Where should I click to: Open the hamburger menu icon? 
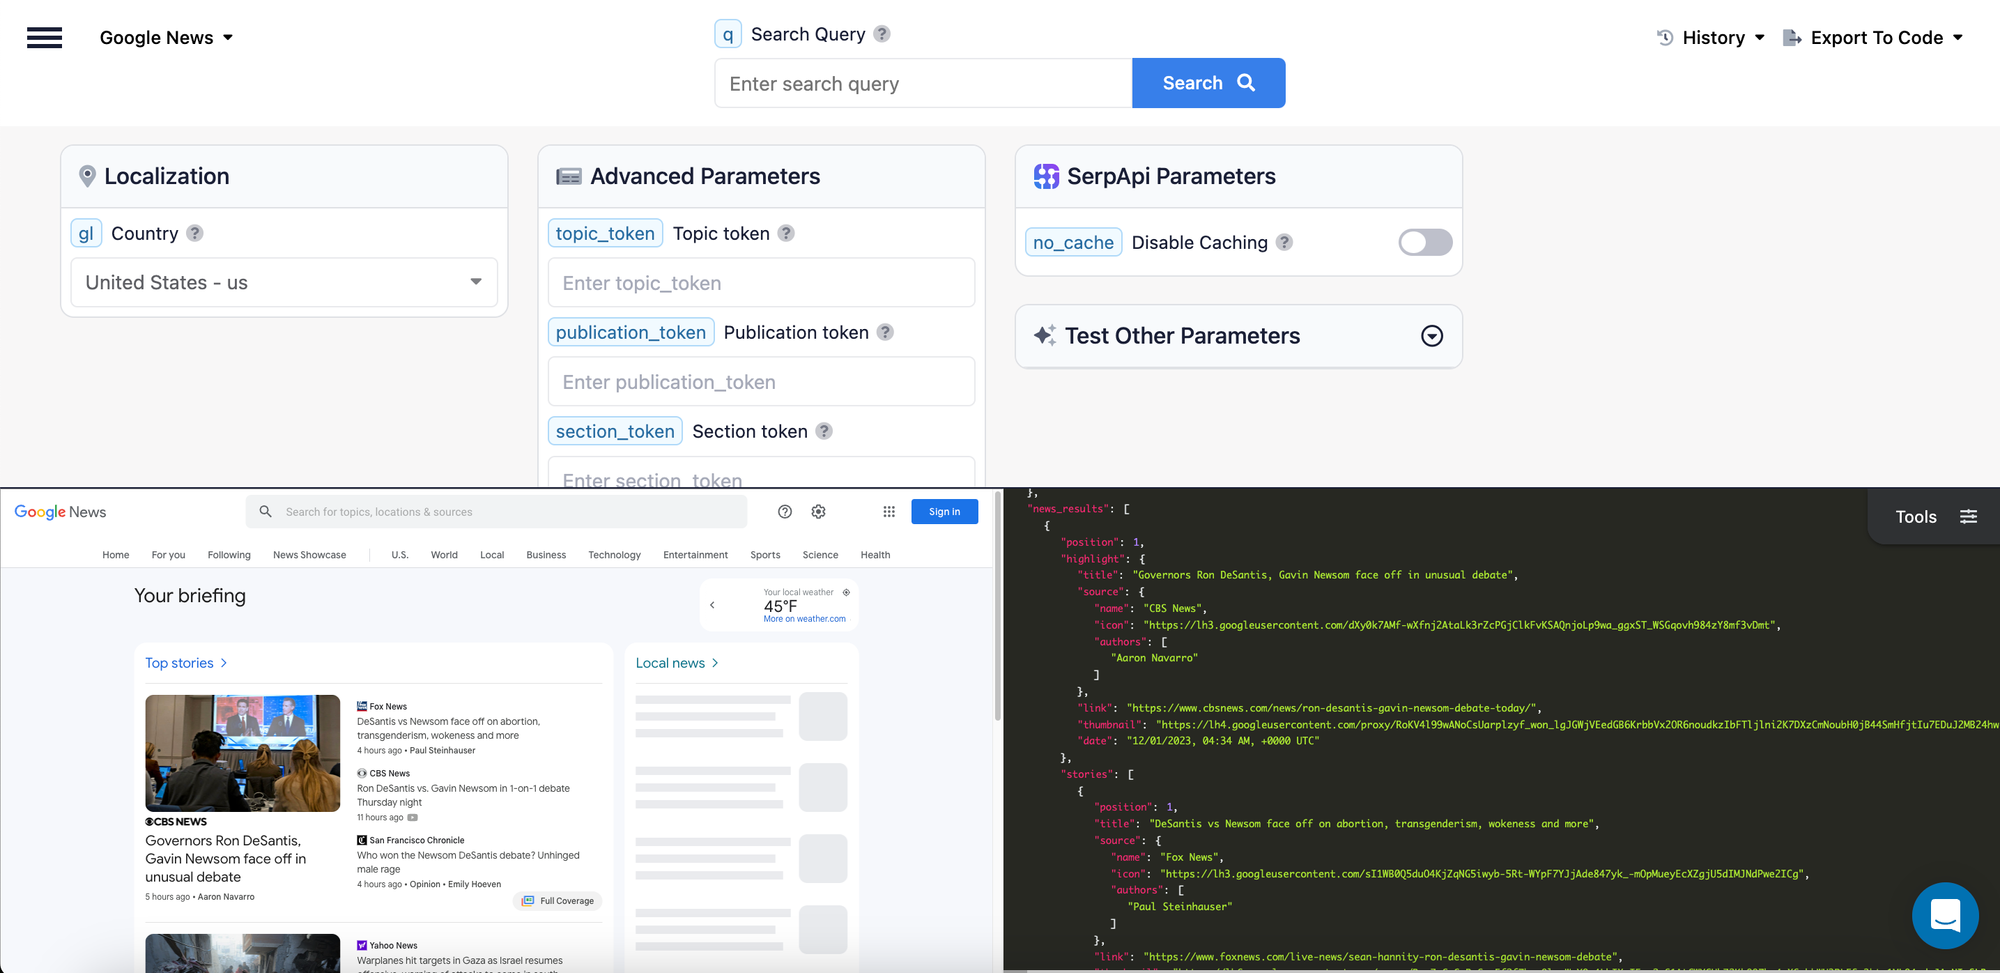point(44,38)
